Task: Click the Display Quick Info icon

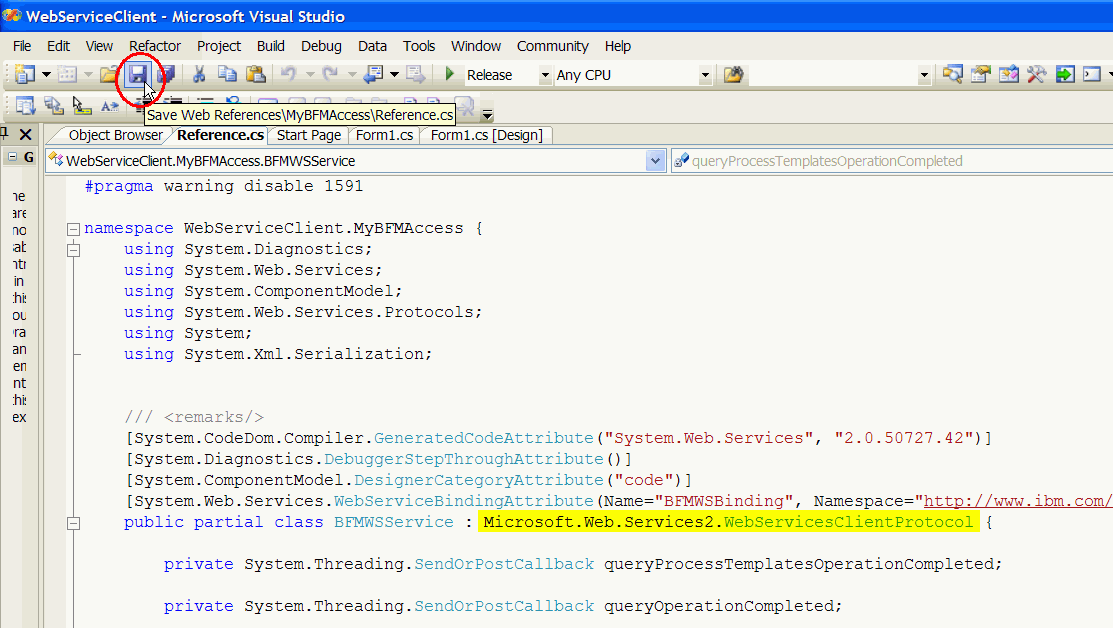Action: (82, 106)
